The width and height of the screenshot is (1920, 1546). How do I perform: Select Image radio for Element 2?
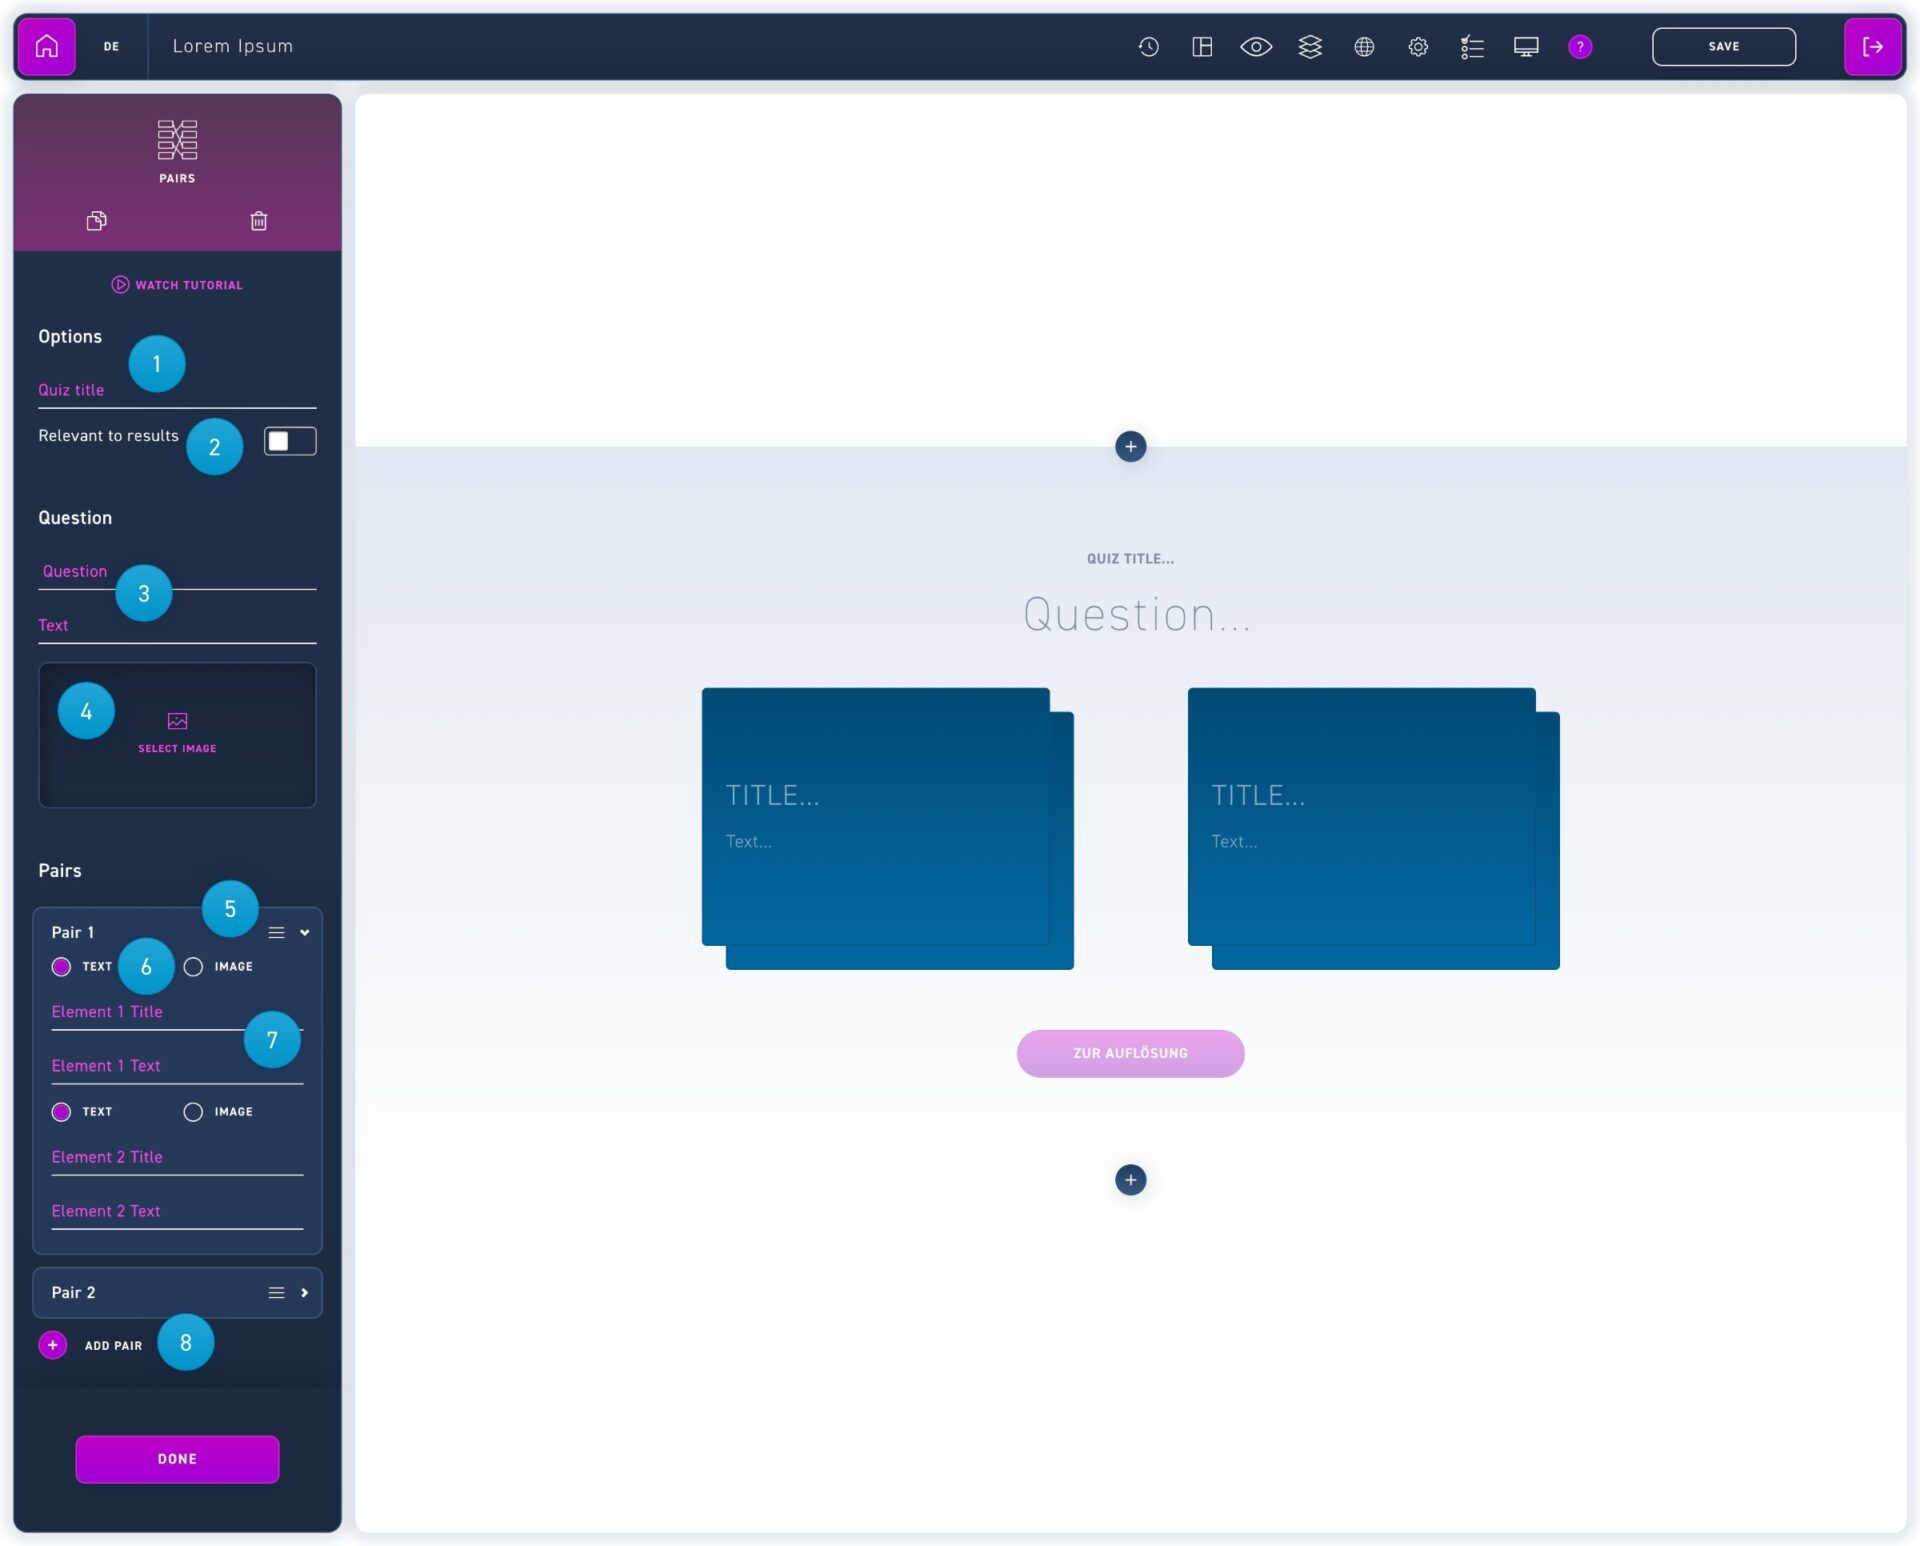coord(193,1111)
